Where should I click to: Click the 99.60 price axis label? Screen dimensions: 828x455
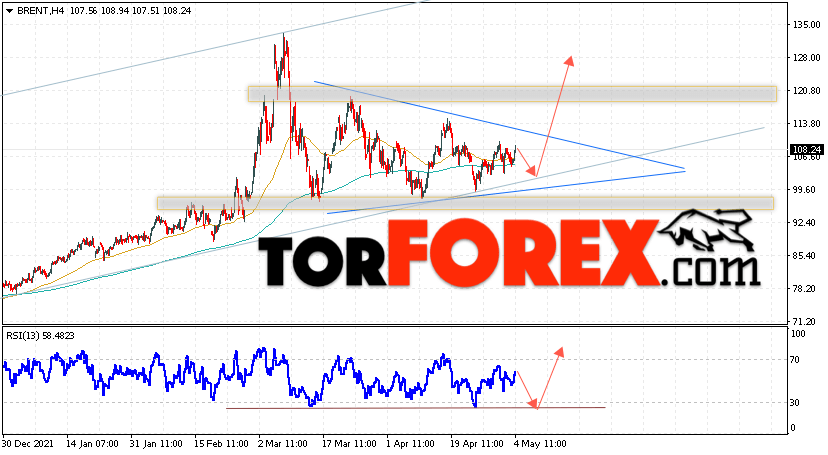pyautogui.click(x=806, y=189)
